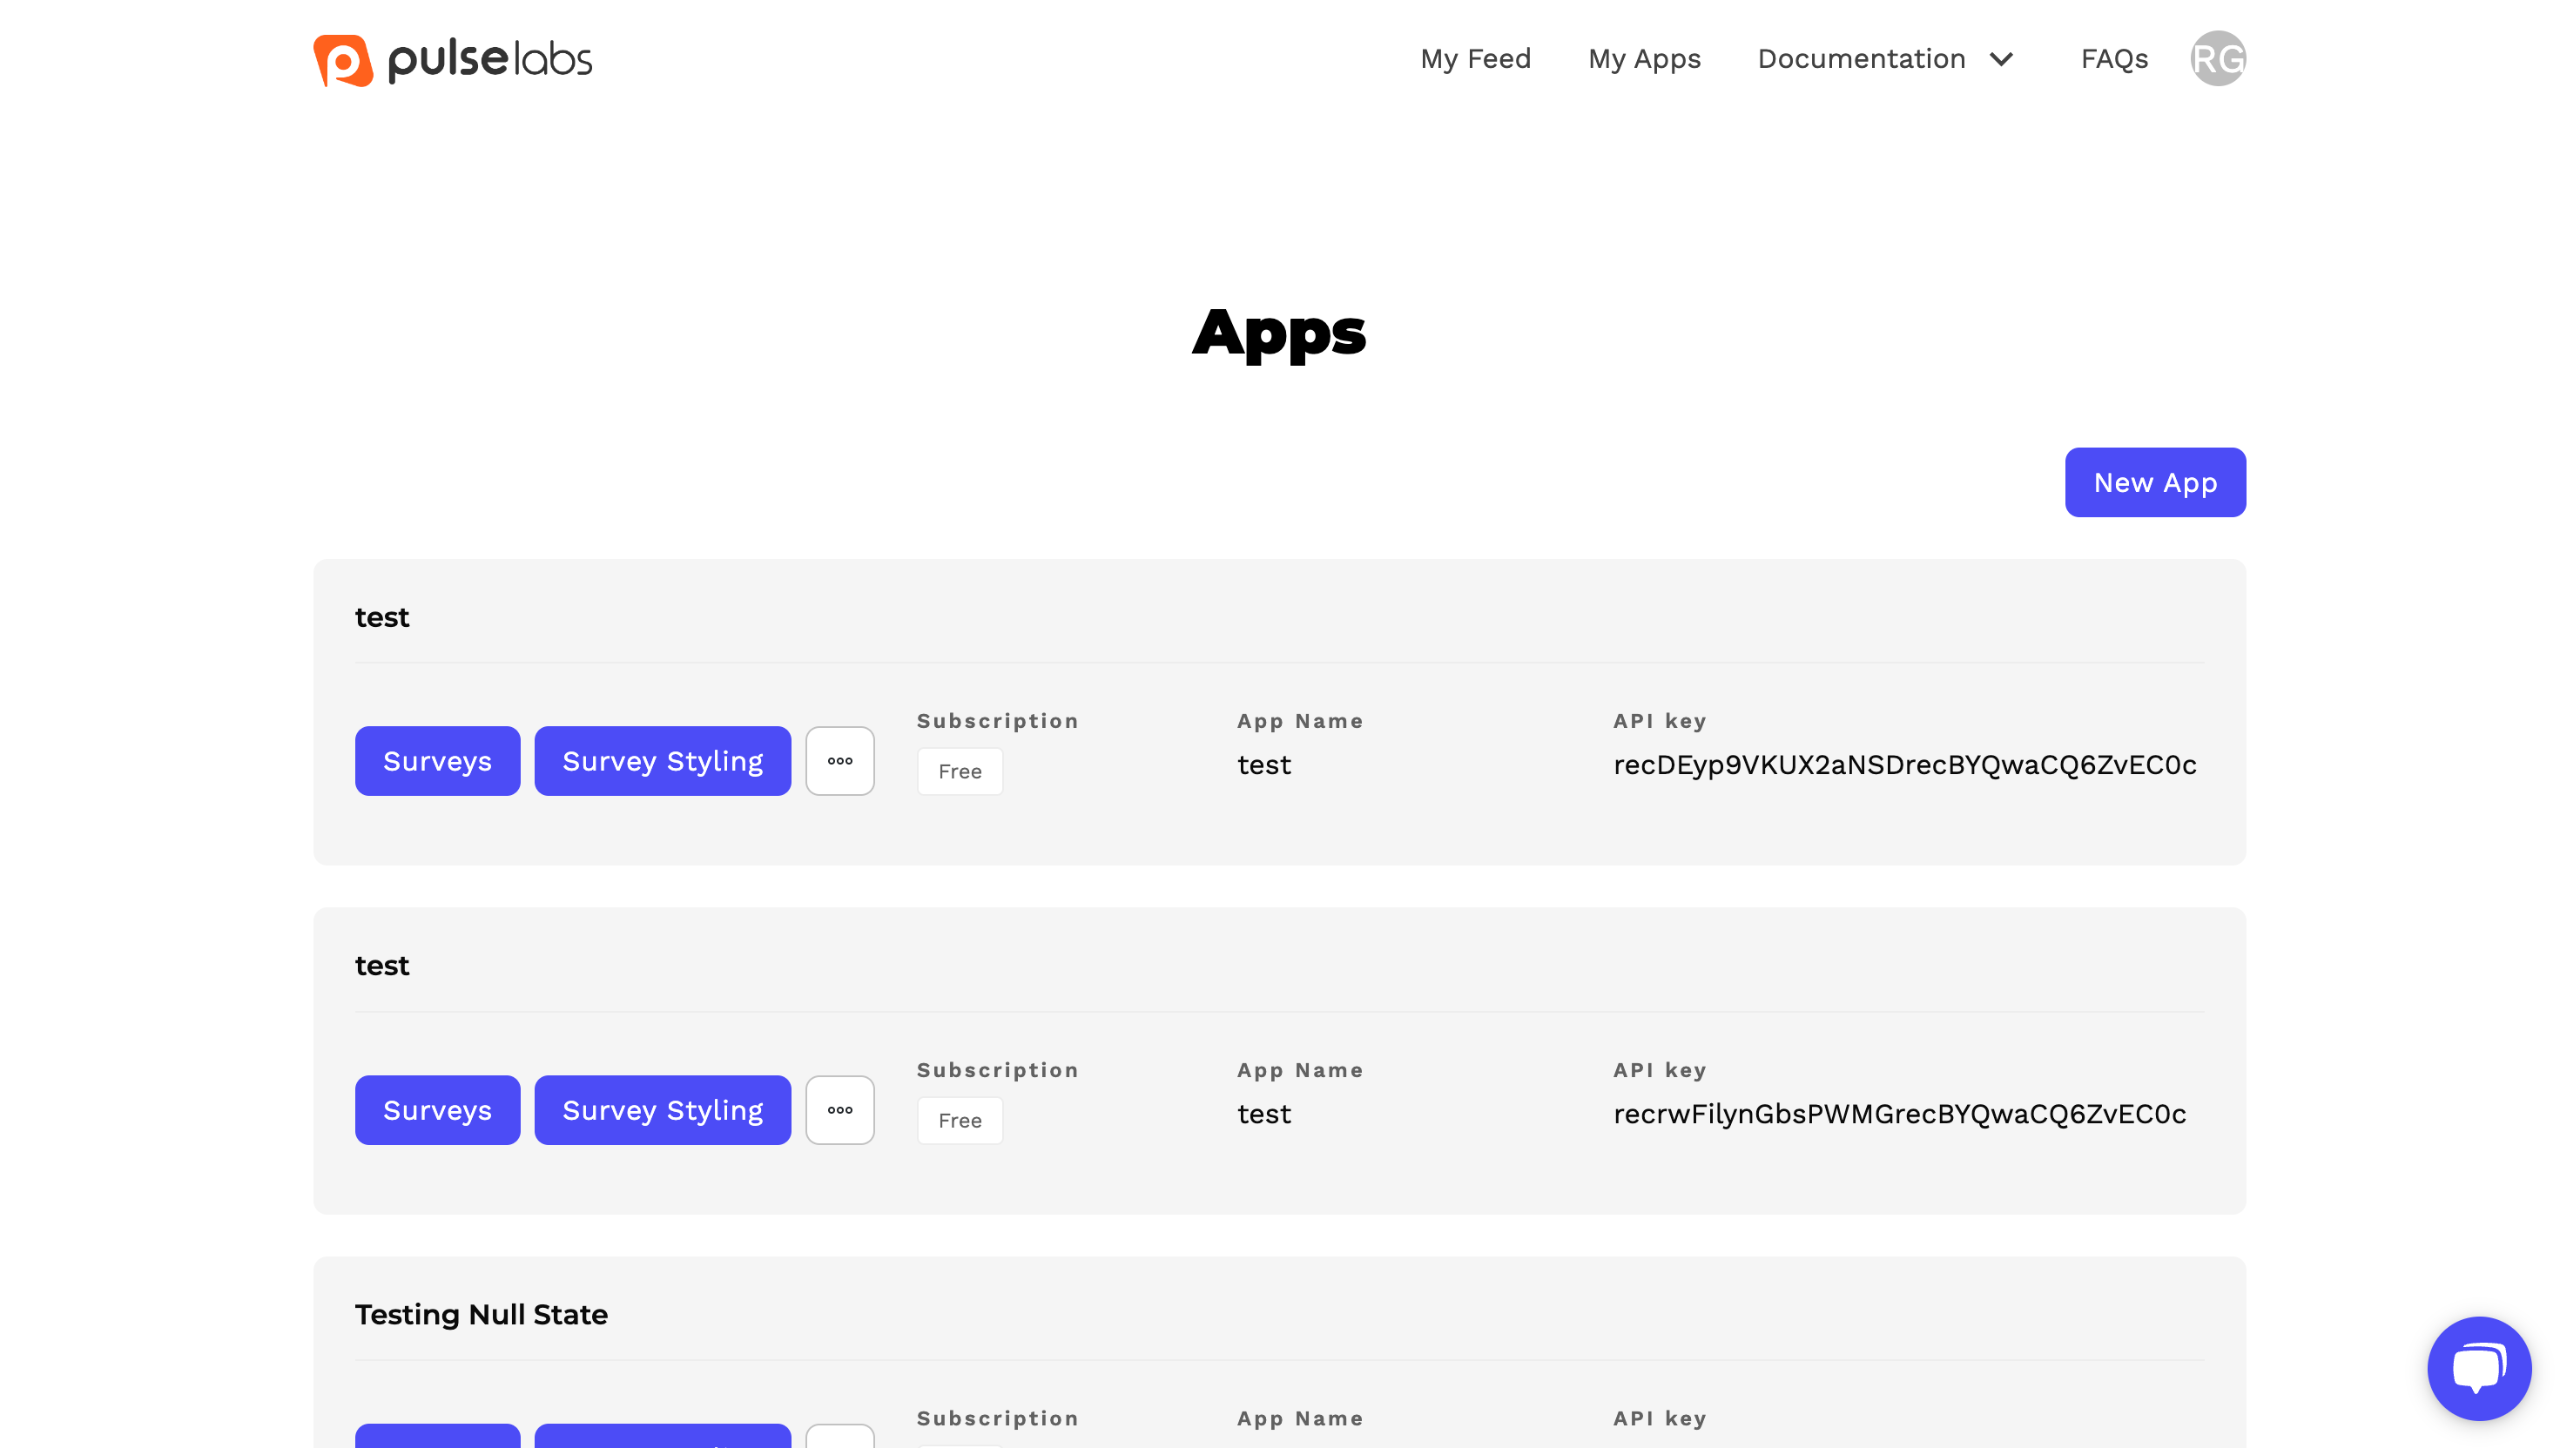Open Survey Styling for second test app
The height and width of the screenshot is (1448, 2560).
click(x=662, y=1110)
